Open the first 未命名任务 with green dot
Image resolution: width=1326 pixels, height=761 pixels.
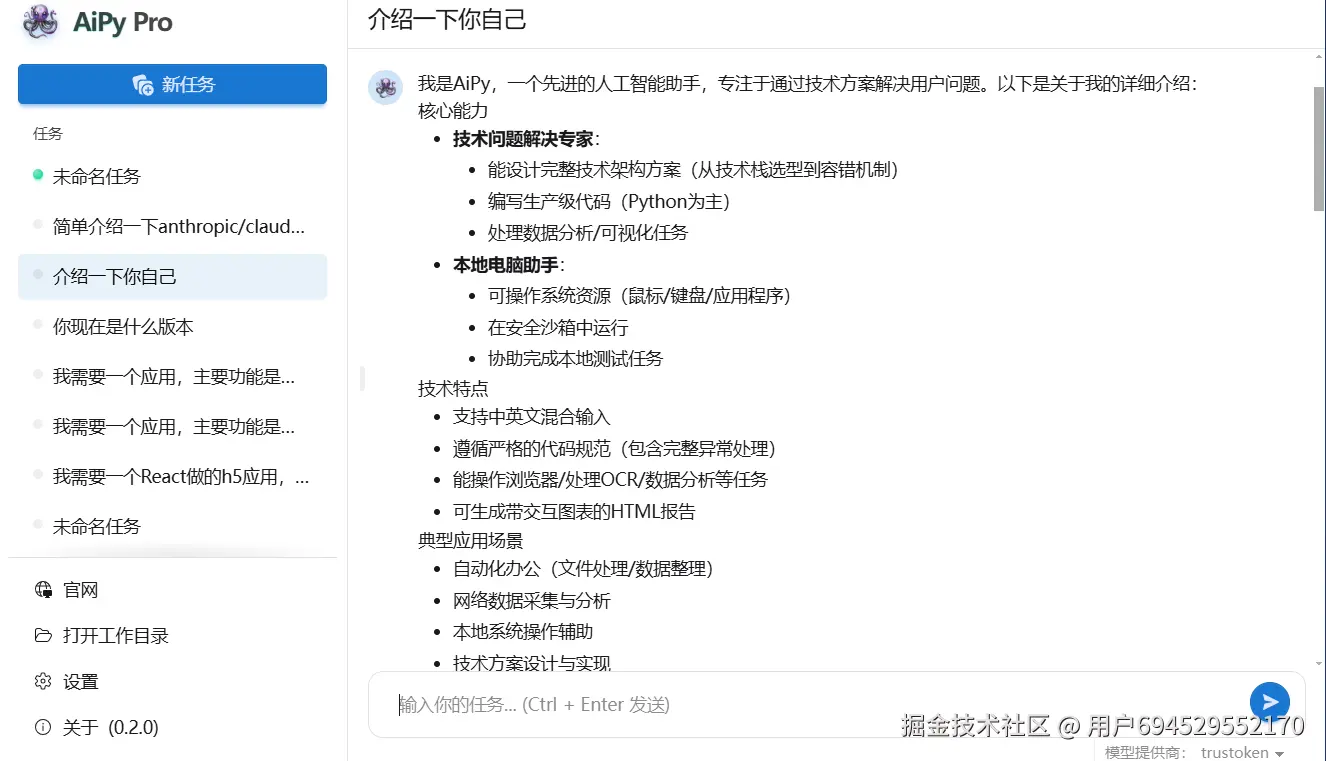pos(172,177)
